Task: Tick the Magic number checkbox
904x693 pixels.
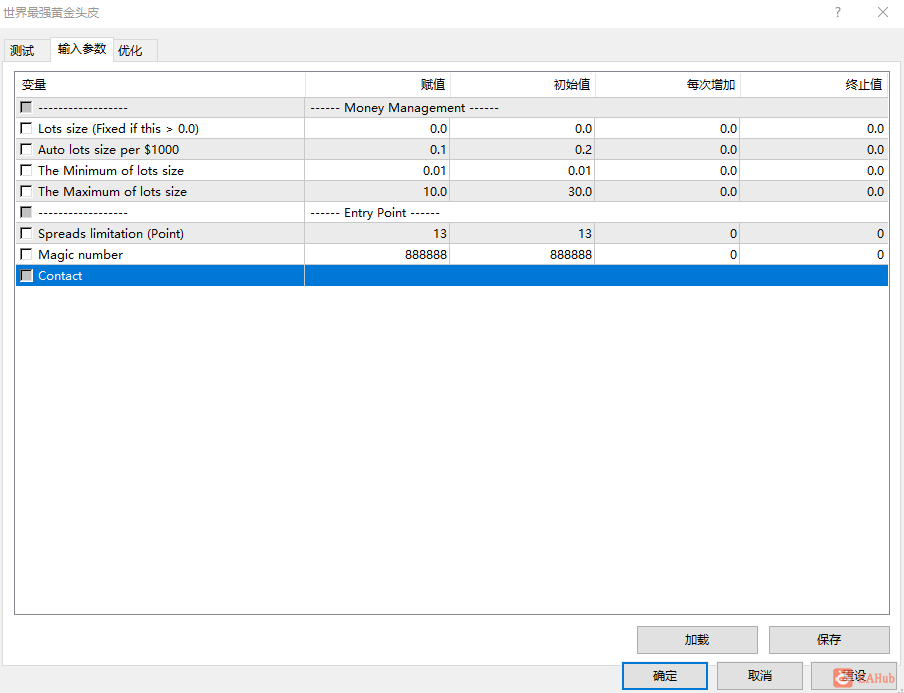Action: coord(26,254)
